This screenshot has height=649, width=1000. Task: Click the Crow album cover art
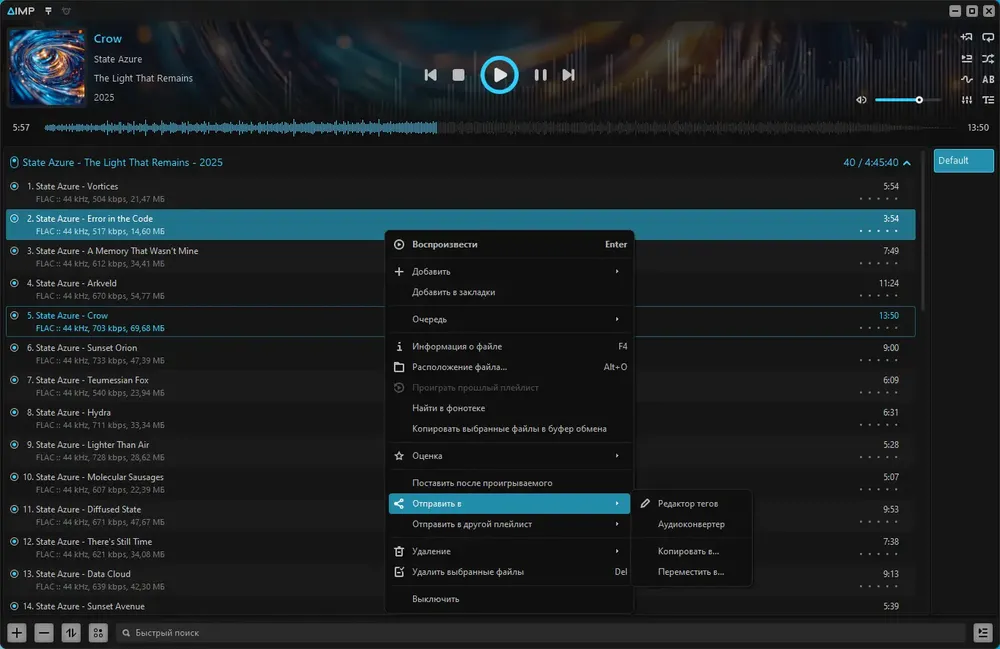[47, 67]
